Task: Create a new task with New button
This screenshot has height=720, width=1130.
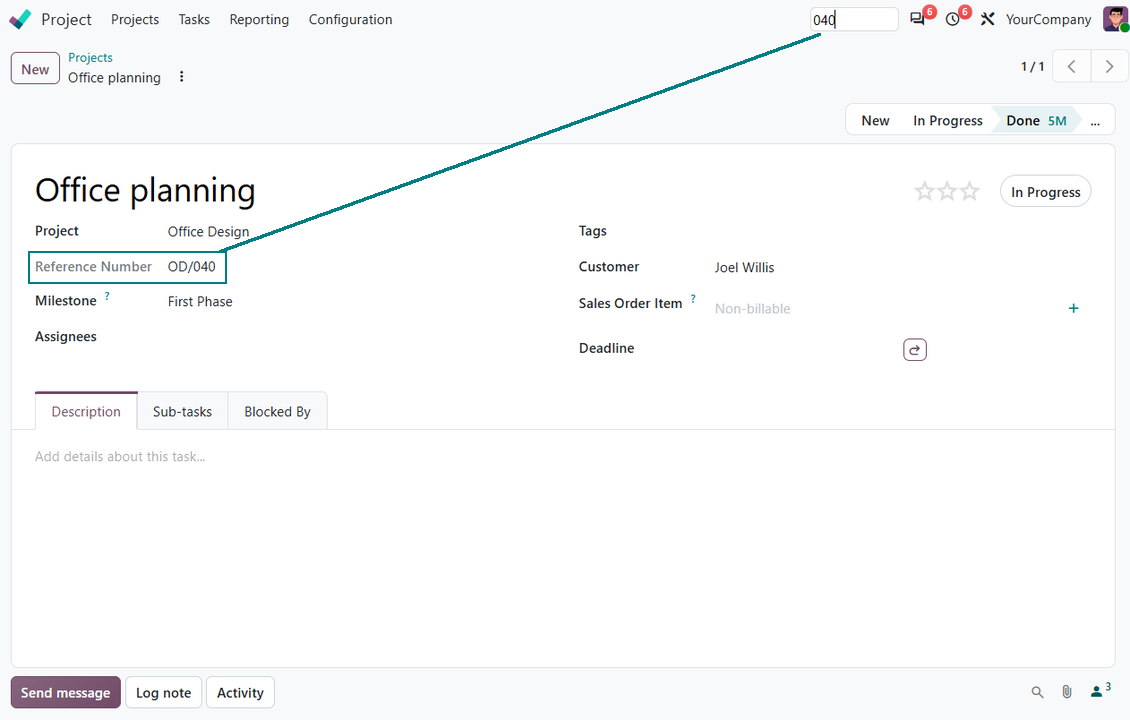Action: click(x=35, y=69)
